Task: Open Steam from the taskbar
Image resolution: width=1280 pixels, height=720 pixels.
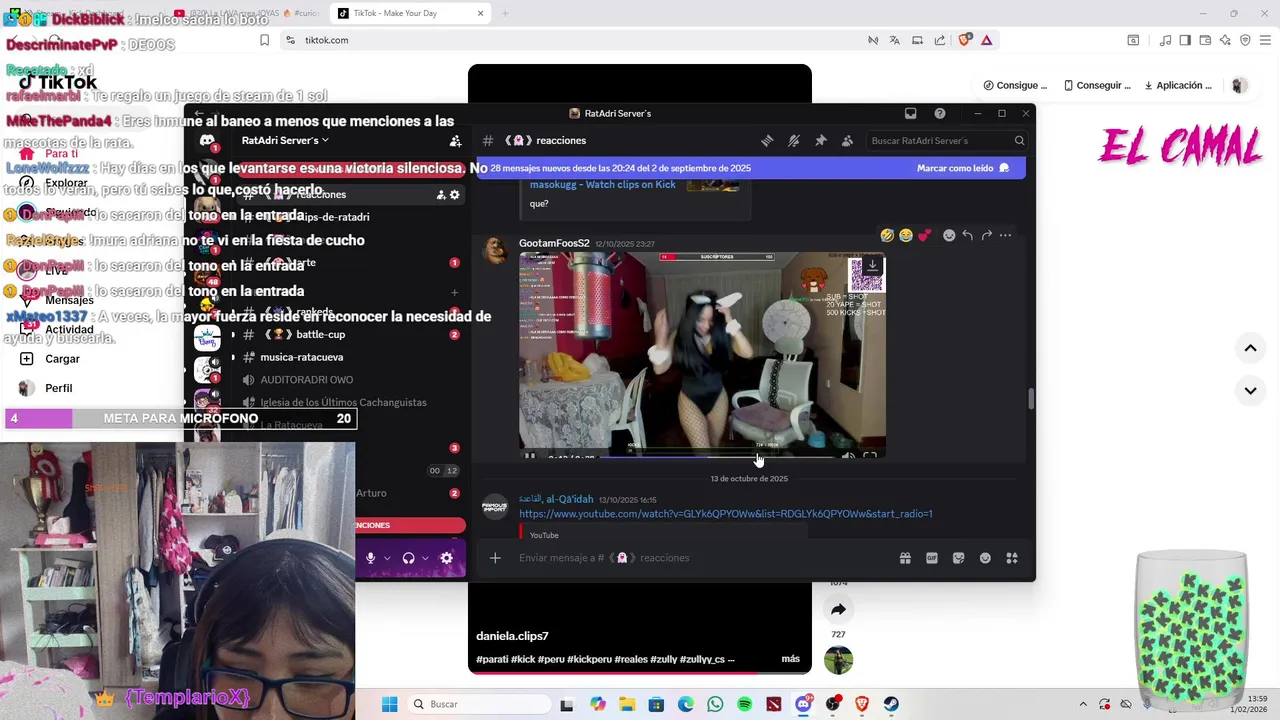Action: [891, 704]
